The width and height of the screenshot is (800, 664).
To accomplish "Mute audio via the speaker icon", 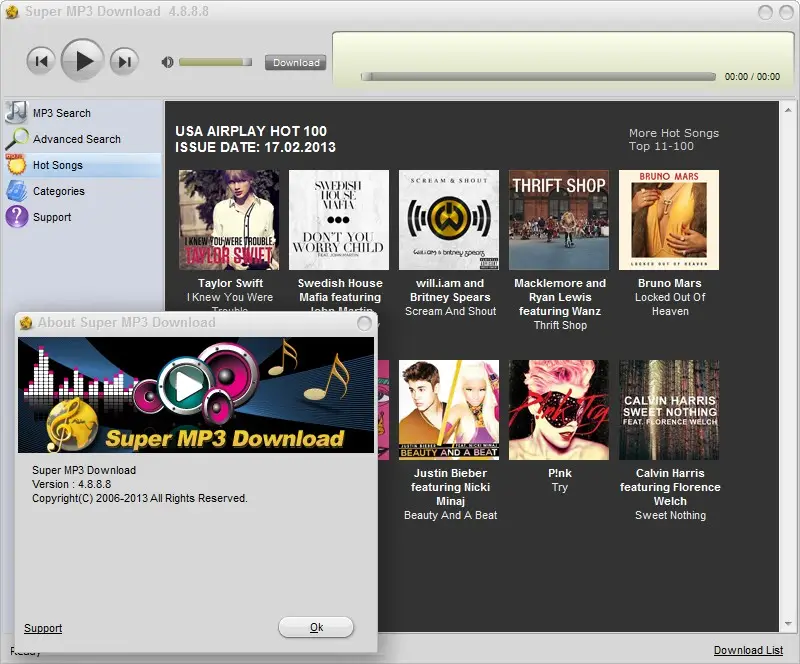I will pos(167,62).
